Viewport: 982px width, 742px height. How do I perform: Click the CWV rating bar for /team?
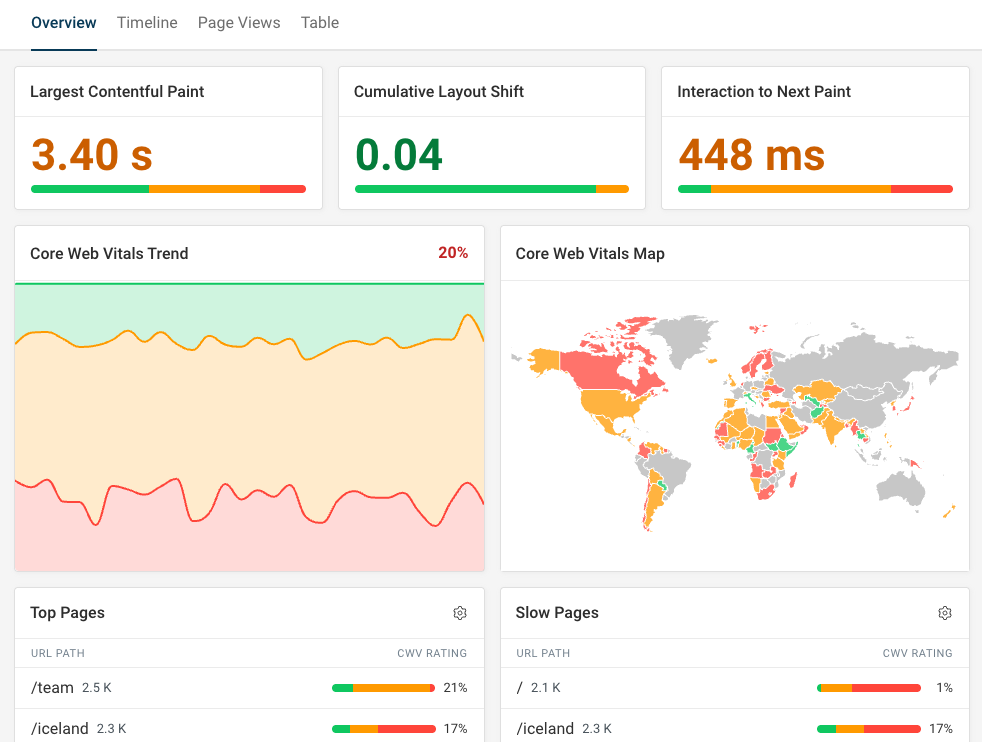pyautogui.click(x=383, y=687)
